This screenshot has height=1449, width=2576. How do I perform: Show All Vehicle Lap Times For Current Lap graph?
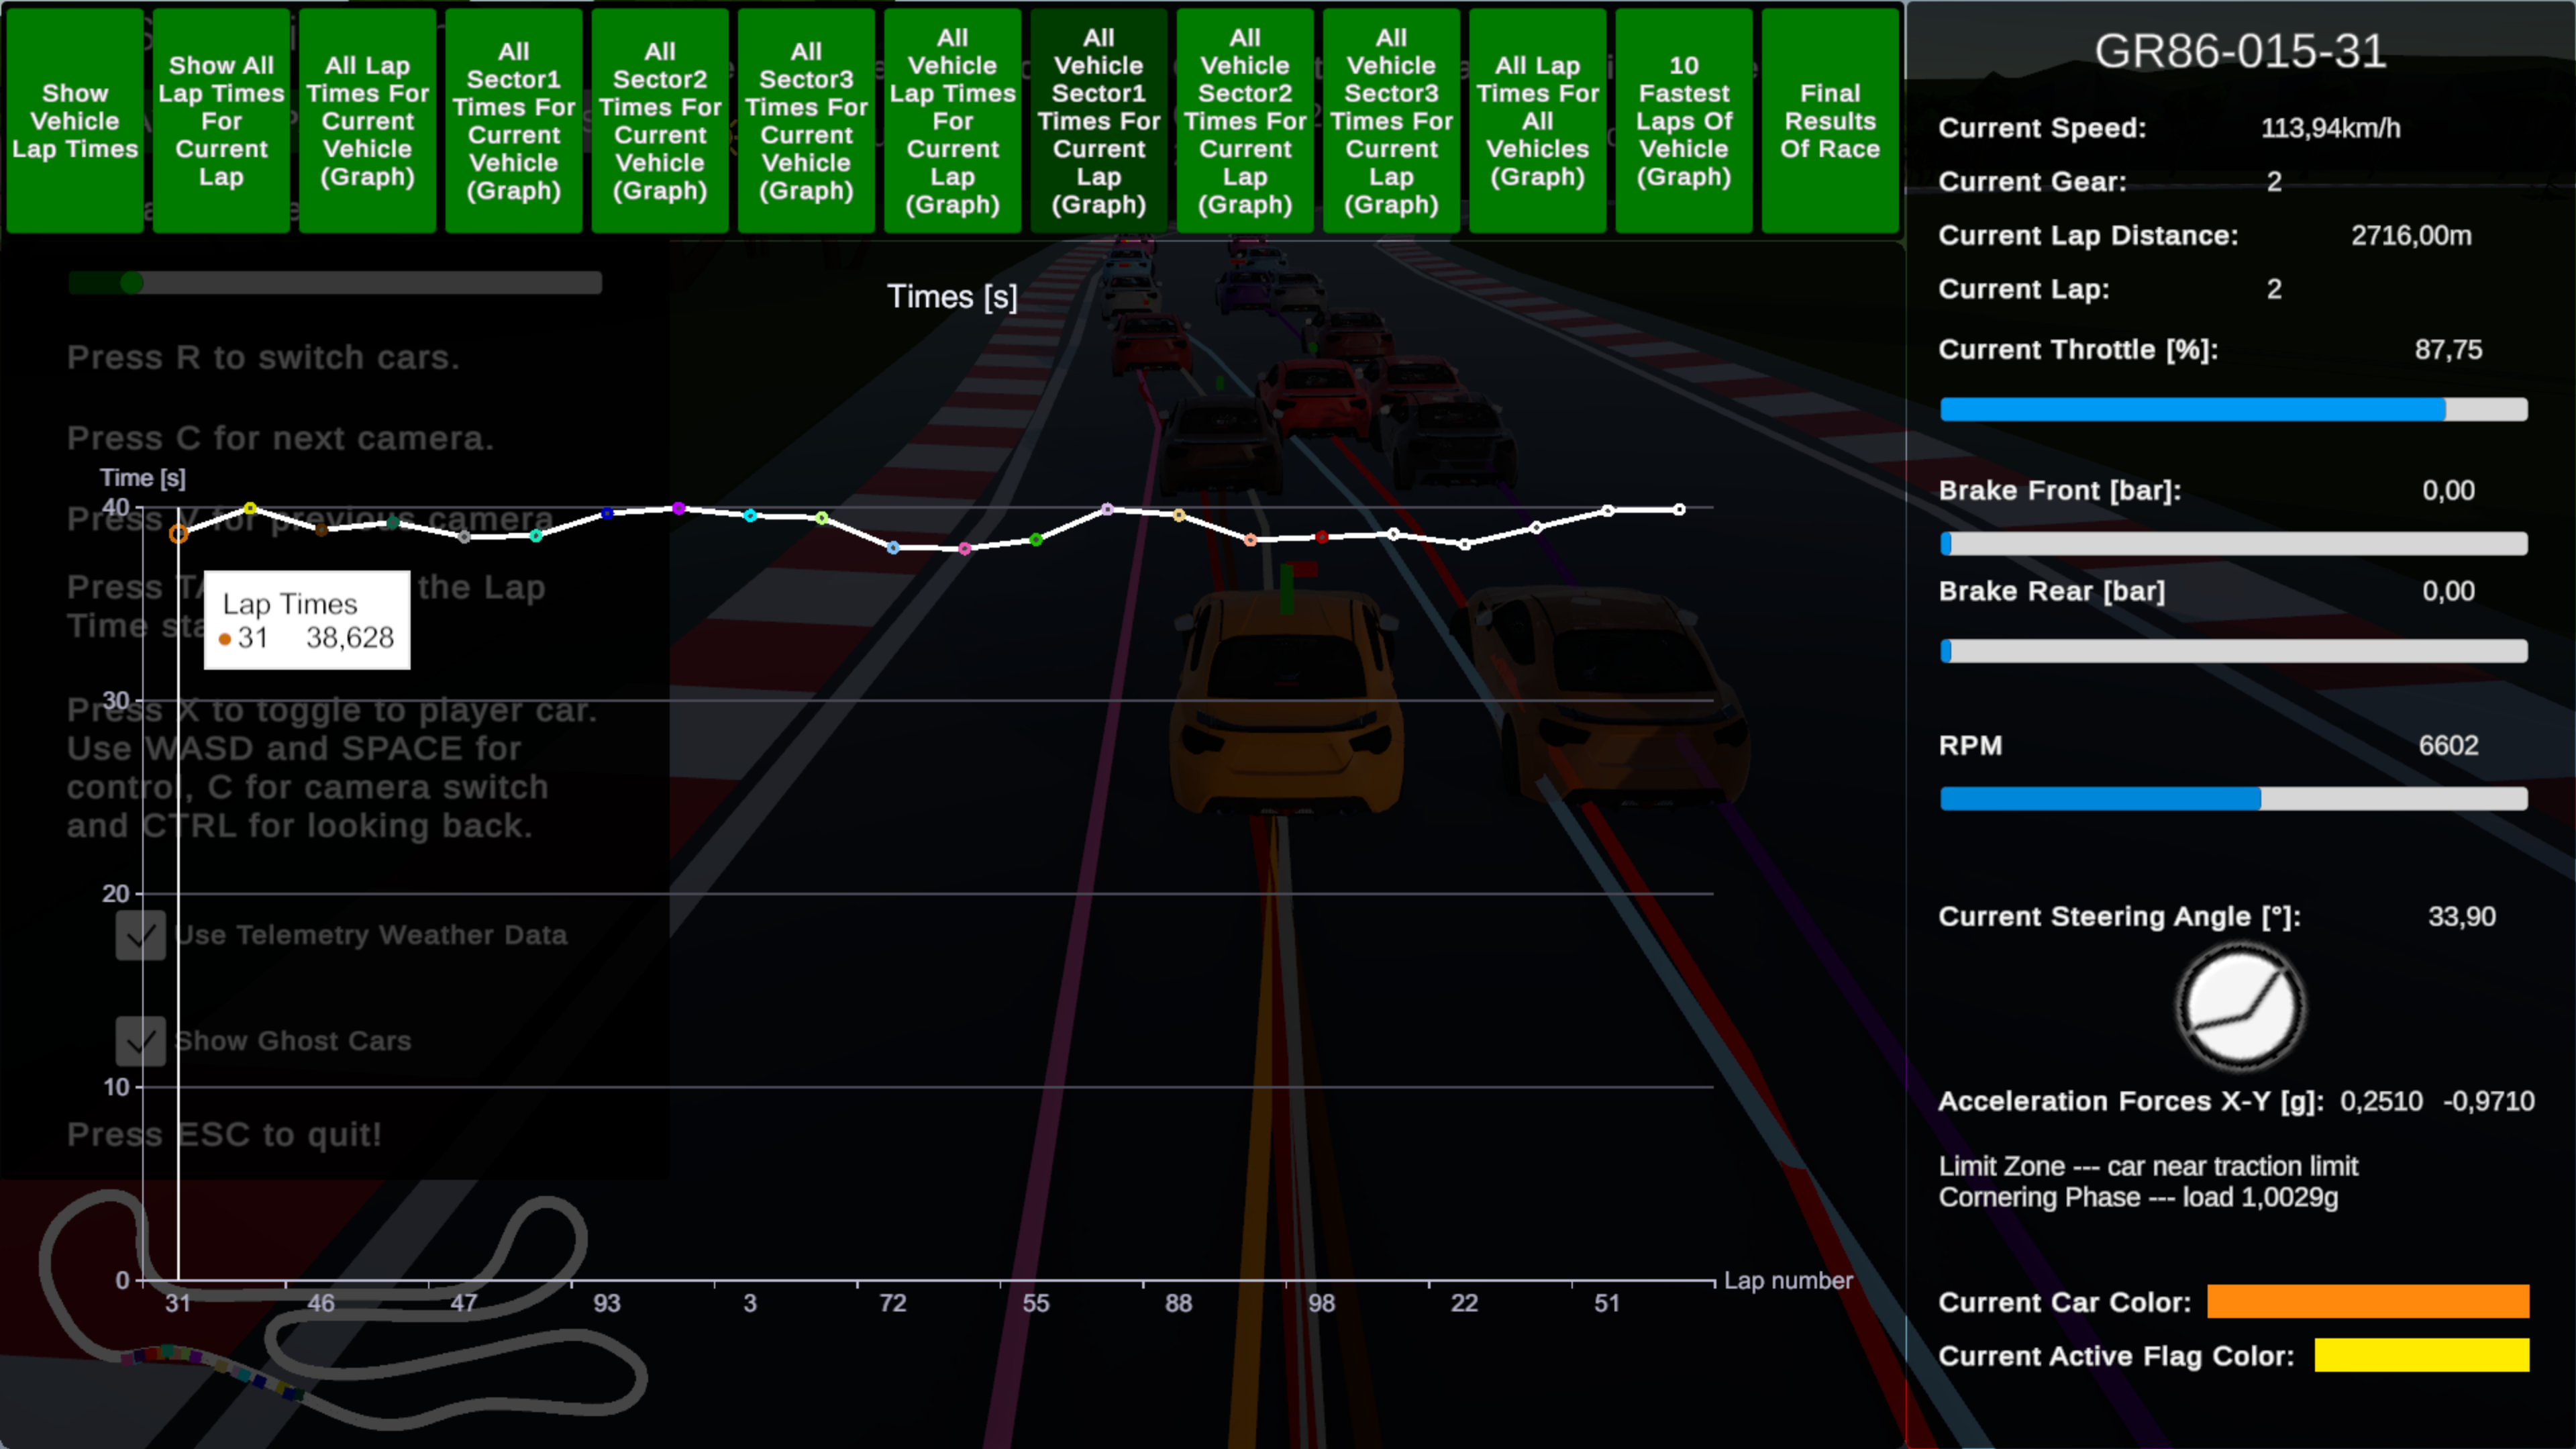952,121
